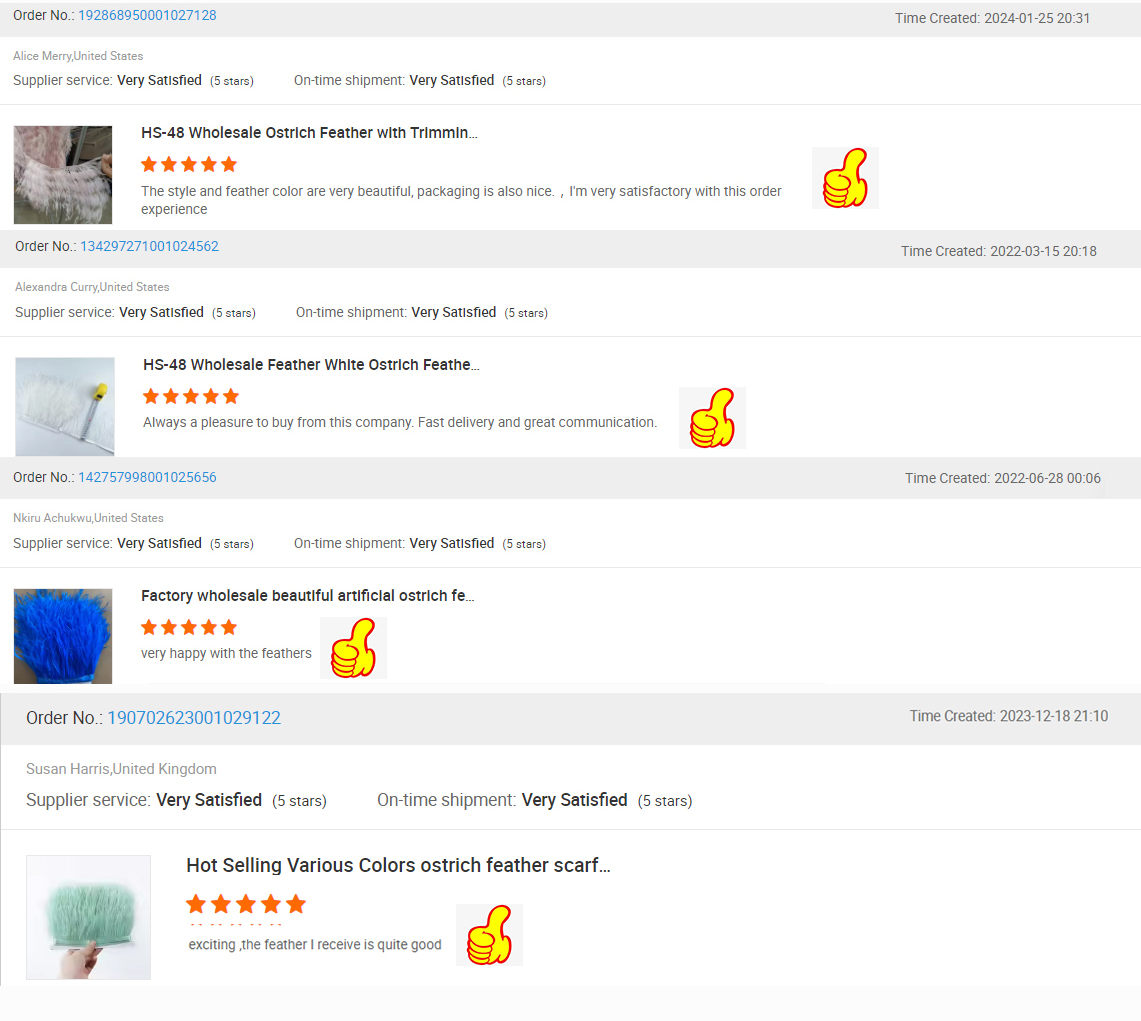
Task: Open 'Factory wholesale beautiful artificial ostrich' title
Action: [x=308, y=596]
